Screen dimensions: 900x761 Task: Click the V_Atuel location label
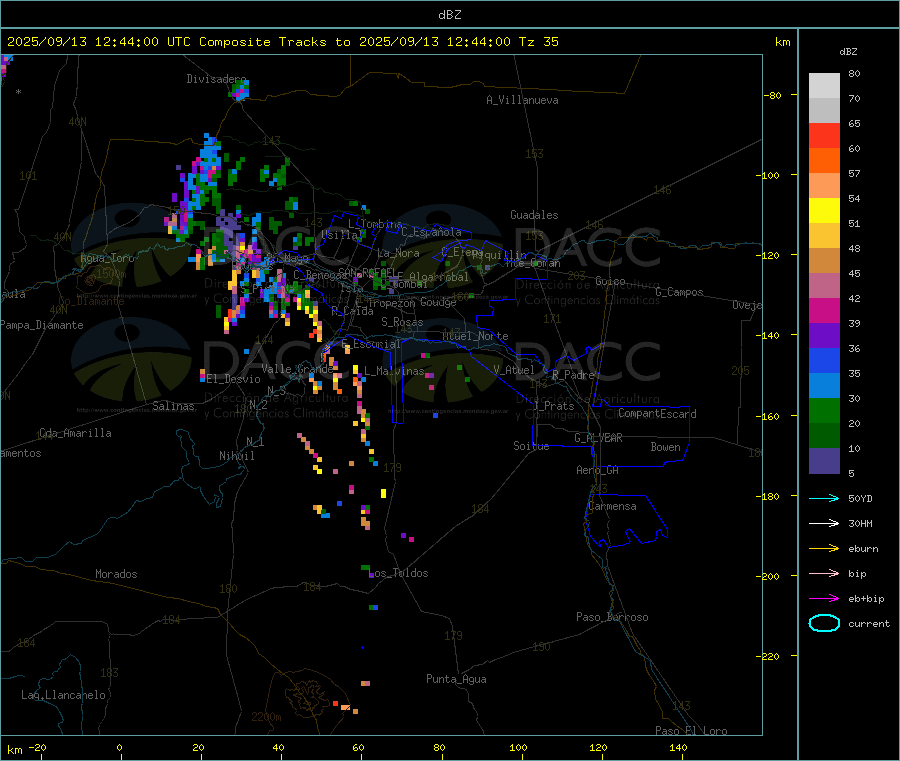[514, 370]
